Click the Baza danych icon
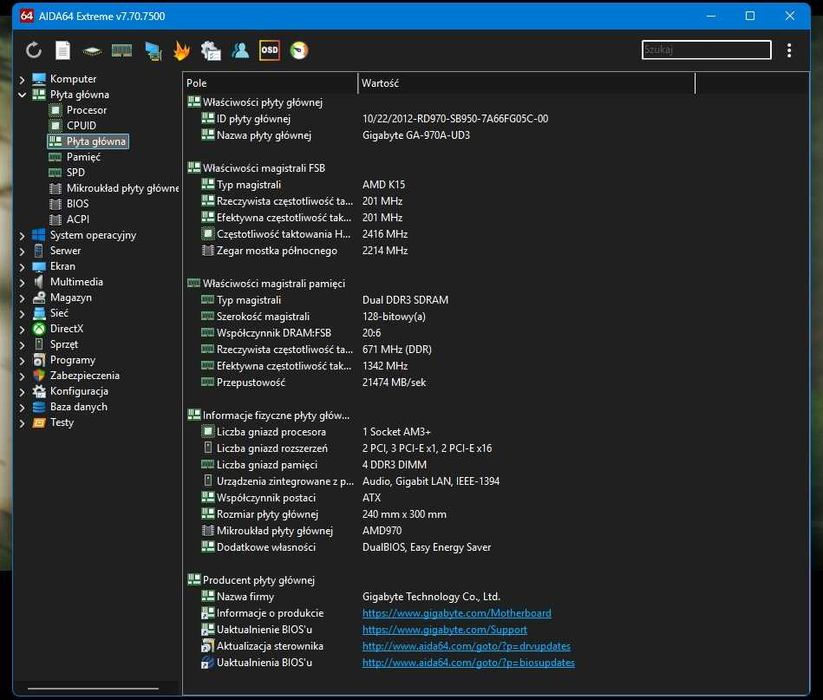The height and width of the screenshot is (700, 823). (39, 407)
